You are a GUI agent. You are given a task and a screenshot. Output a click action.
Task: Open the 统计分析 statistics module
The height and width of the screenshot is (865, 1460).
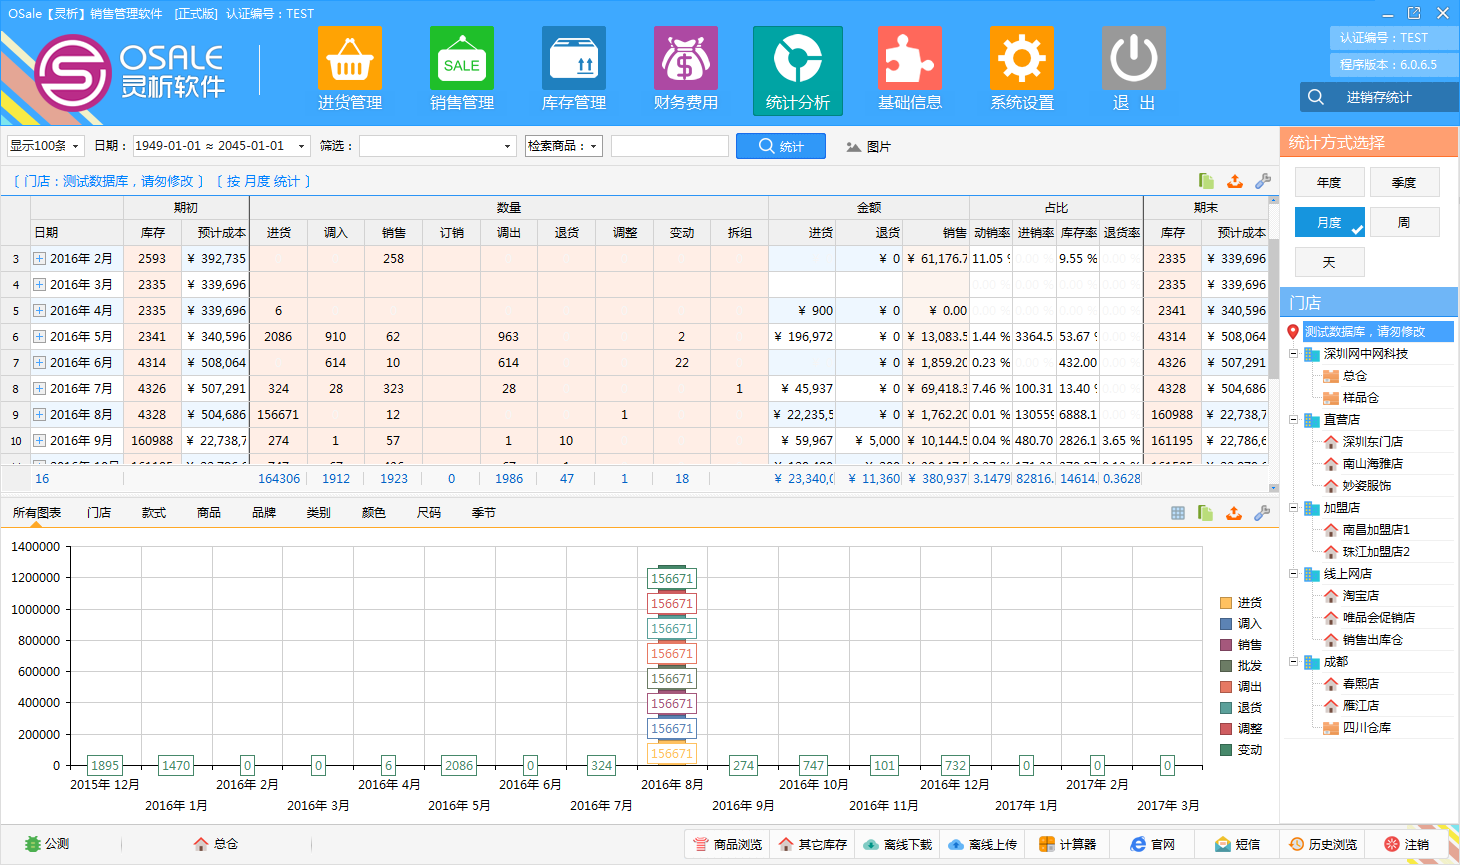(x=797, y=70)
